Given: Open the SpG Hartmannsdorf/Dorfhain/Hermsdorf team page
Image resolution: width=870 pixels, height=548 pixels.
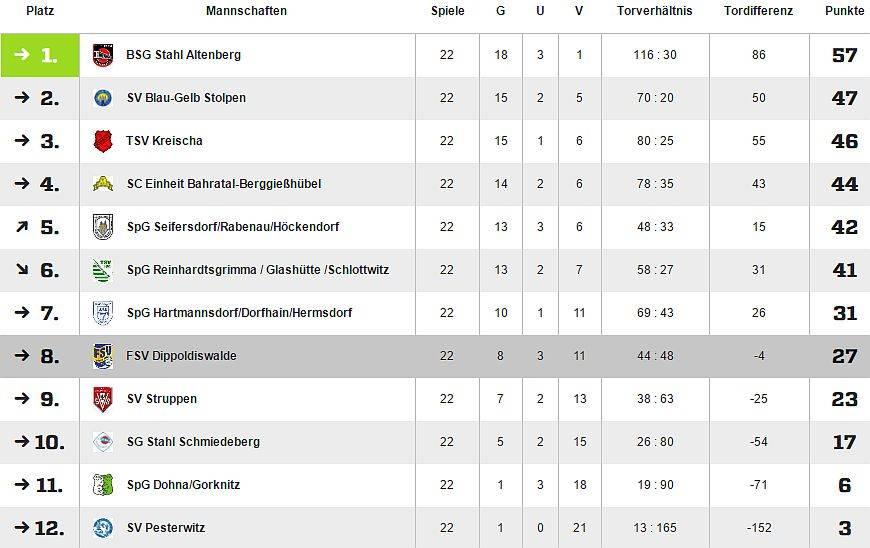Looking at the screenshot, I should 239,313.
